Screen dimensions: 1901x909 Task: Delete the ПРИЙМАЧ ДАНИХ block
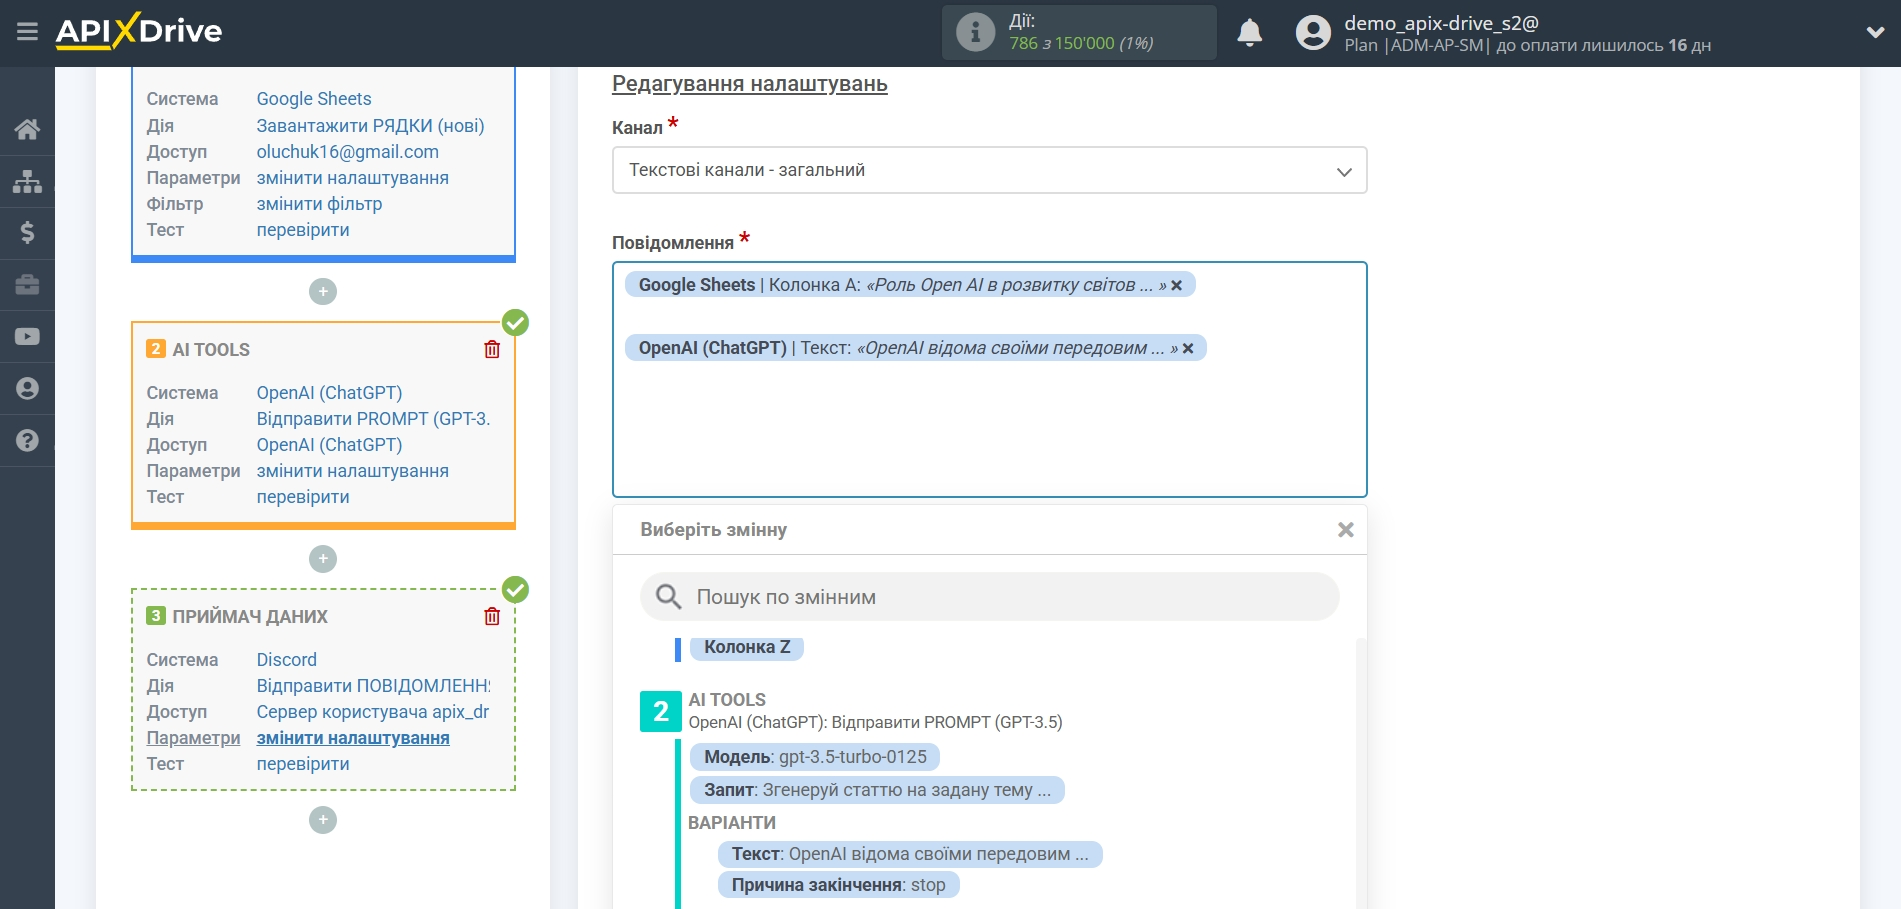pyautogui.click(x=492, y=616)
